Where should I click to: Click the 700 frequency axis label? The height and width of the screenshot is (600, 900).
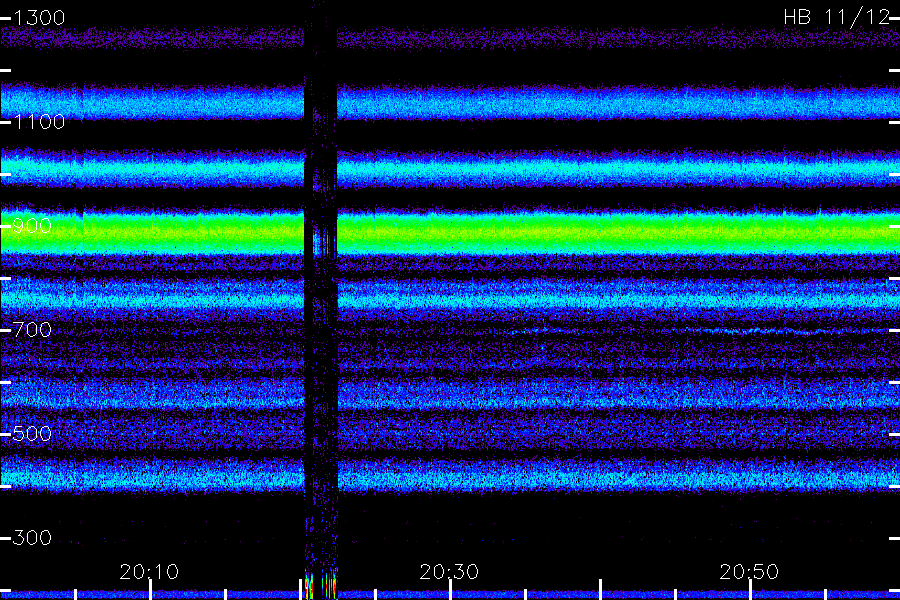click(32, 330)
